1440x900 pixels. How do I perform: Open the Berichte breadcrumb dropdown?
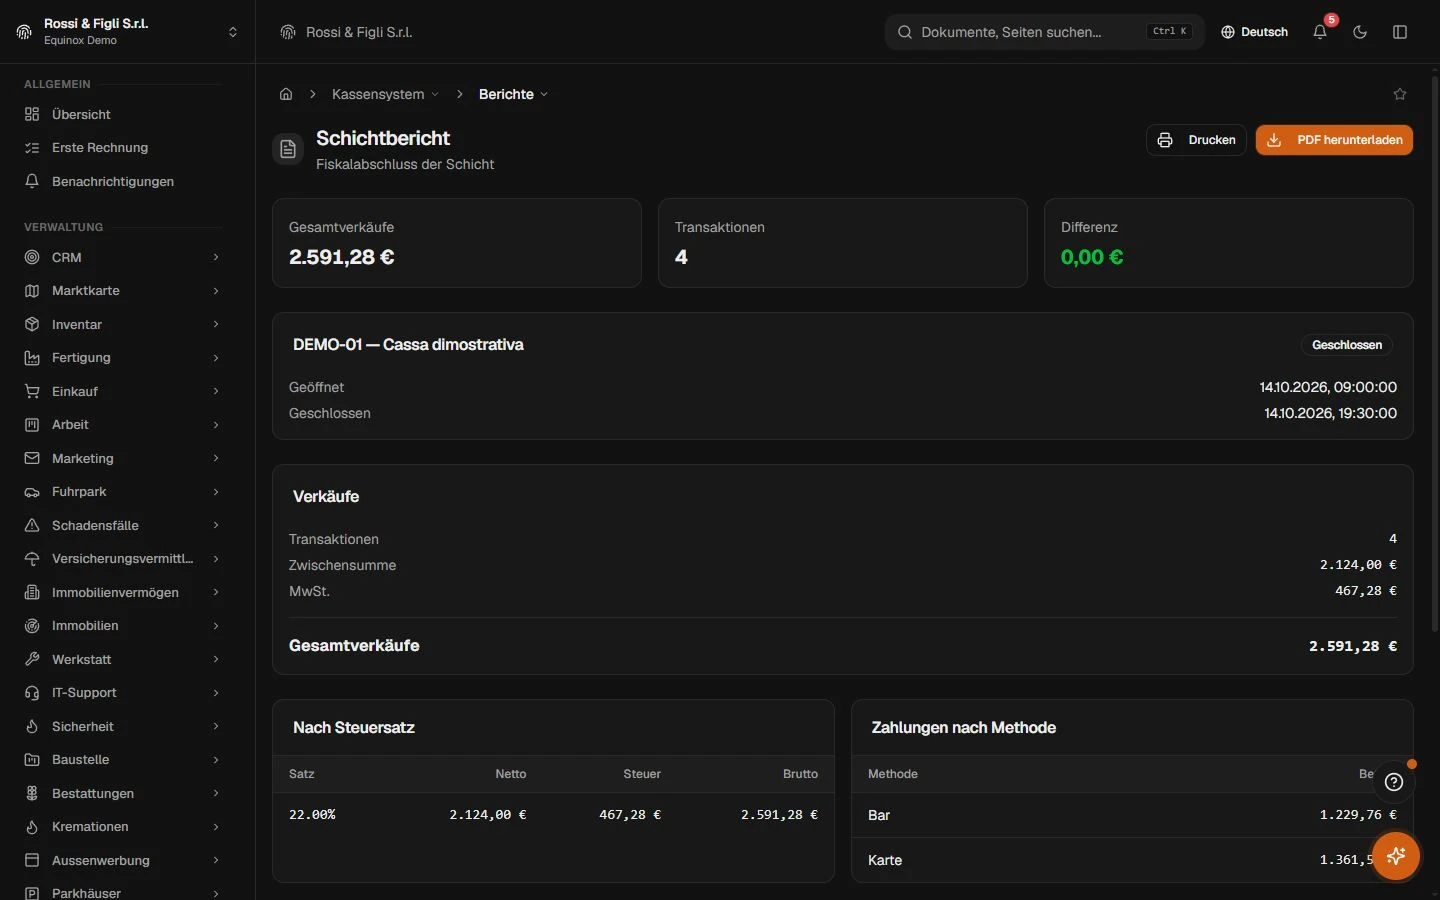[513, 94]
